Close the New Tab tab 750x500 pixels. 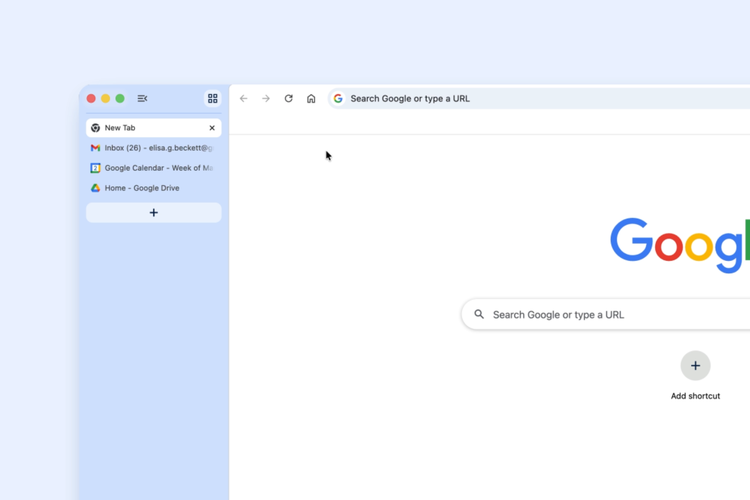[x=212, y=128]
